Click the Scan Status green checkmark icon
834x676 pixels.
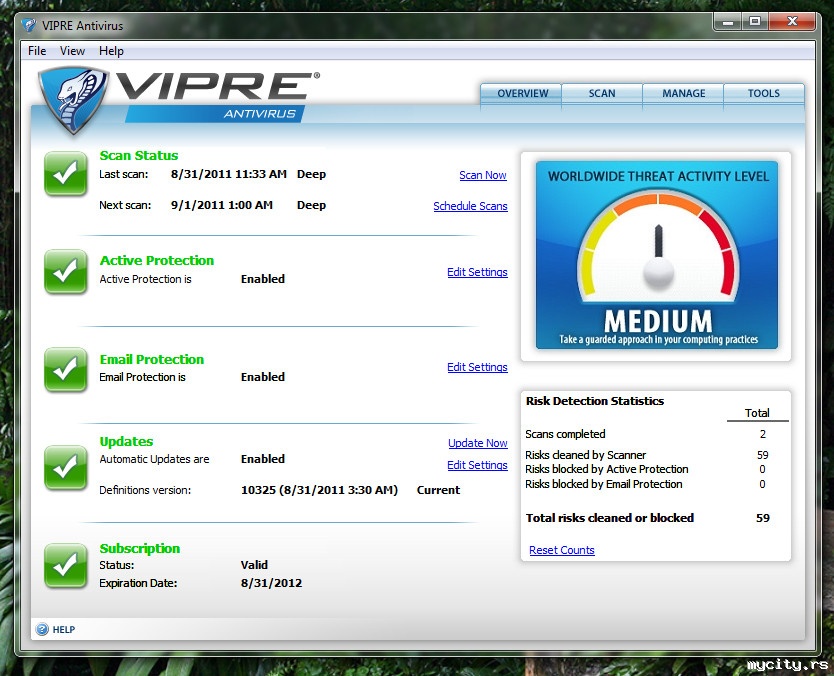click(x=65, y=174)
